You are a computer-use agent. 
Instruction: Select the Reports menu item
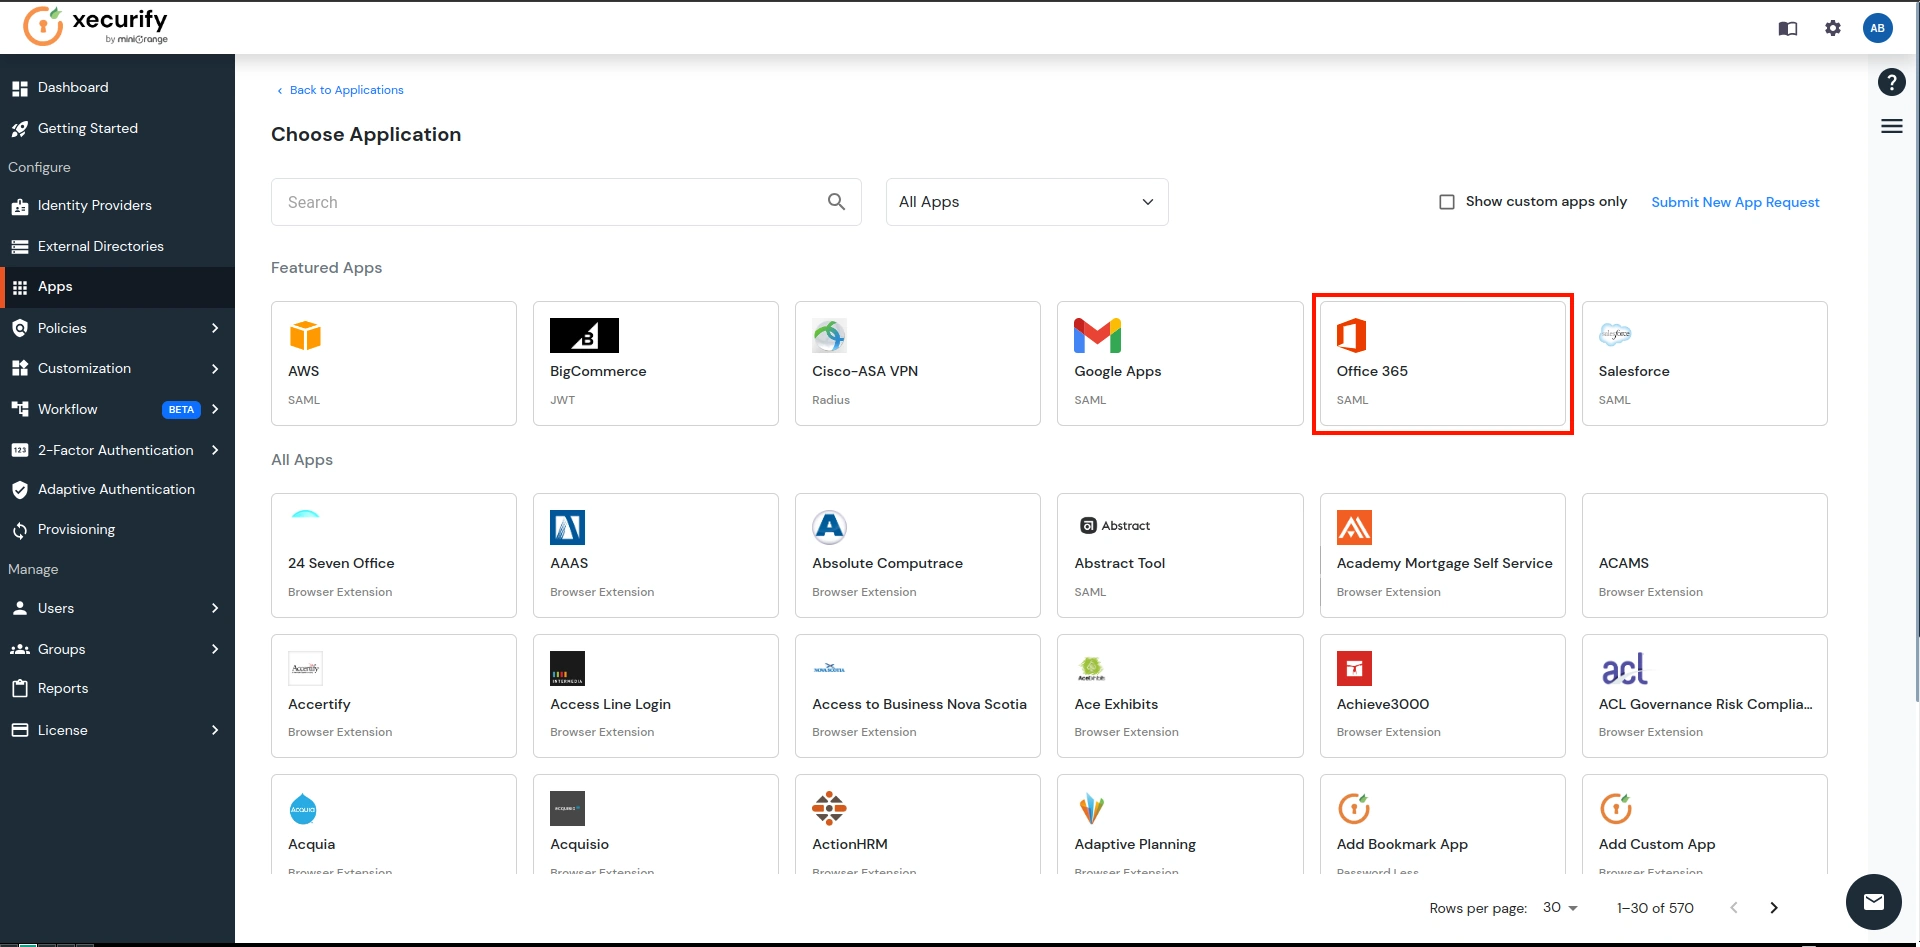point(63,688)
